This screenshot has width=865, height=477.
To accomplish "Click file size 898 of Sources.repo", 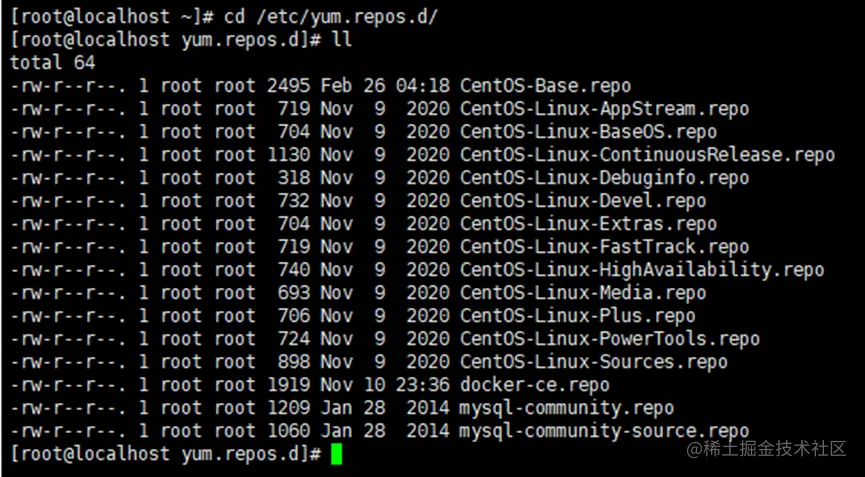I will click(x=294, y=362).
